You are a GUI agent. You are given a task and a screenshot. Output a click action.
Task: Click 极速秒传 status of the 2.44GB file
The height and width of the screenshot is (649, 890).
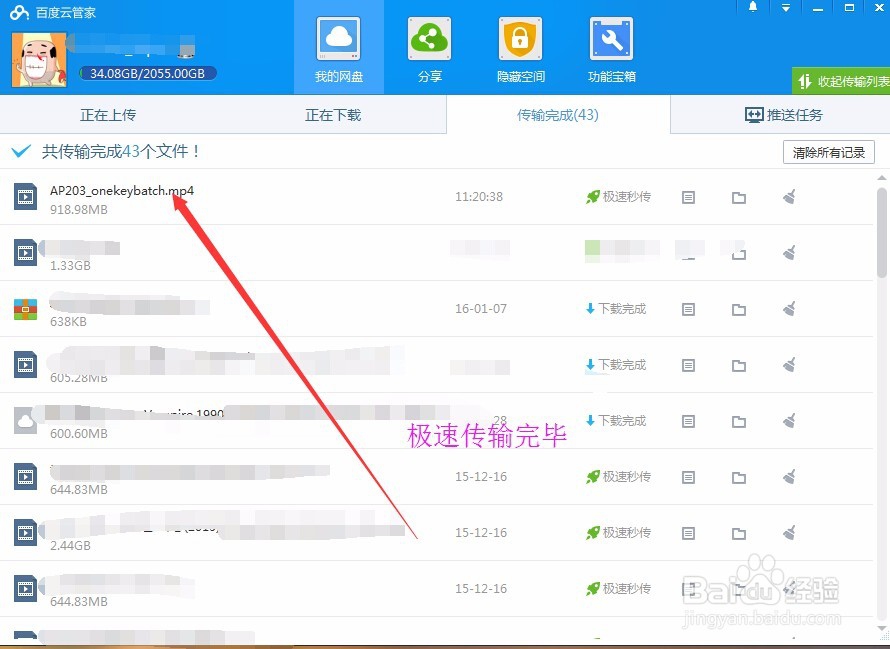[618, 533]
